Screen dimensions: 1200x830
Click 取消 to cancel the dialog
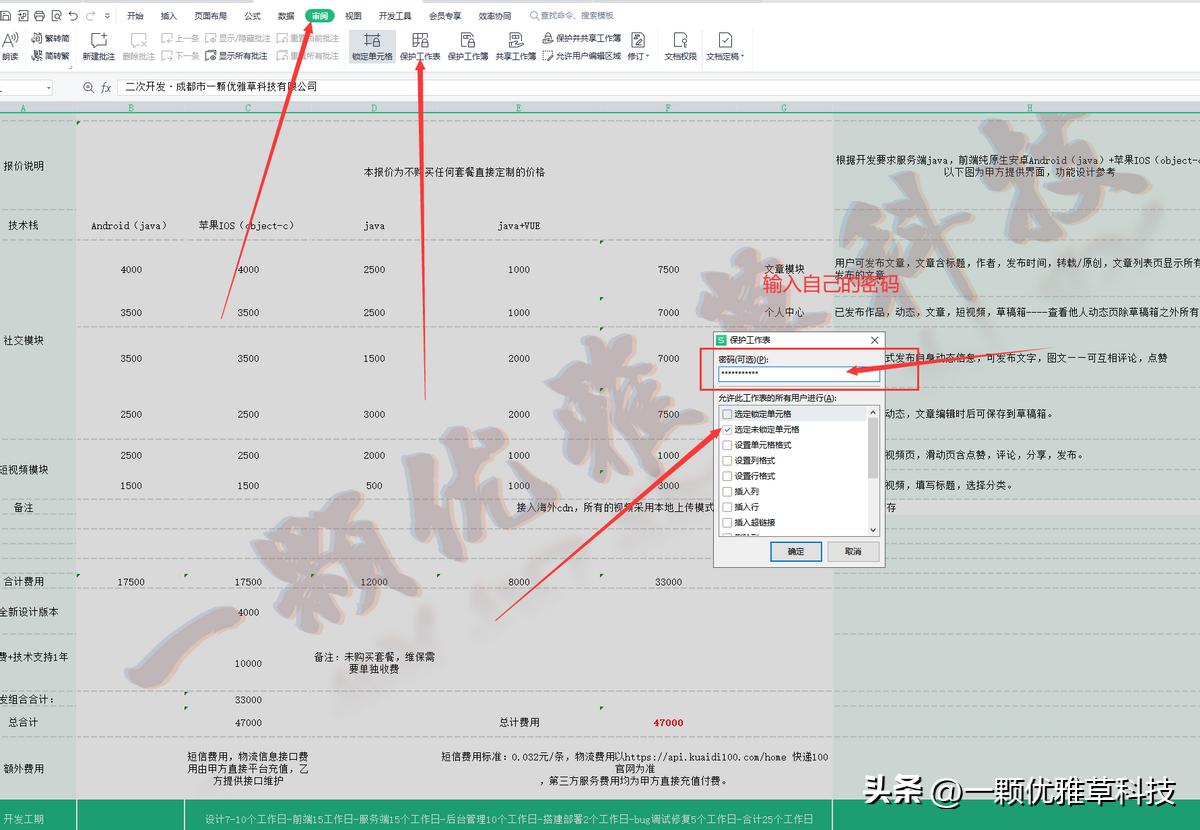pyautogui.click(x=852, y=552)
